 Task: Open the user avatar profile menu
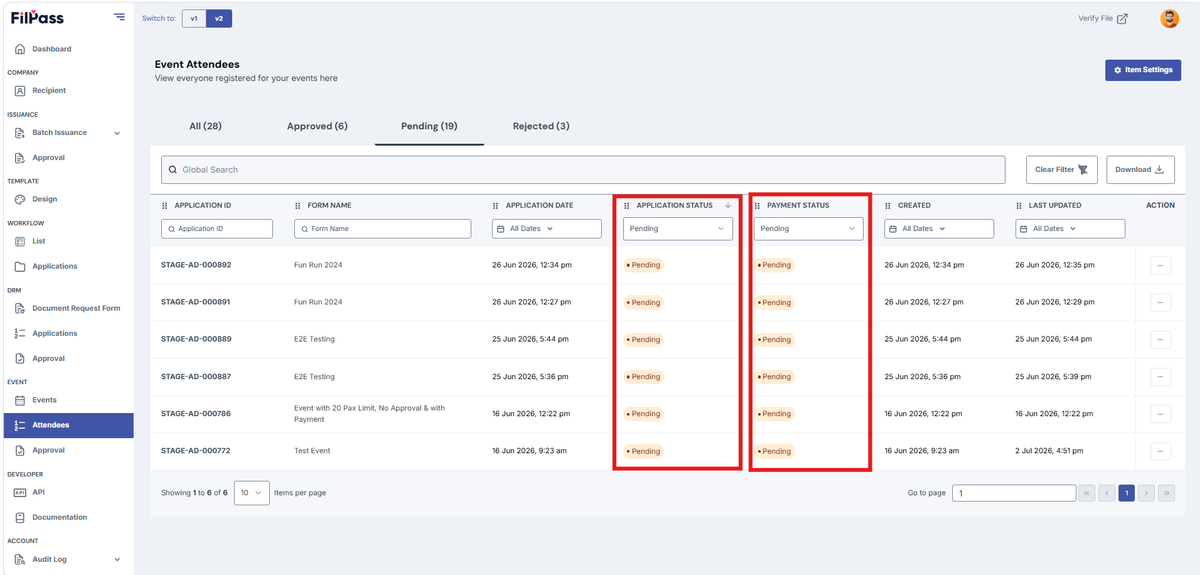pyautogui.click(x=1169, y=18)
